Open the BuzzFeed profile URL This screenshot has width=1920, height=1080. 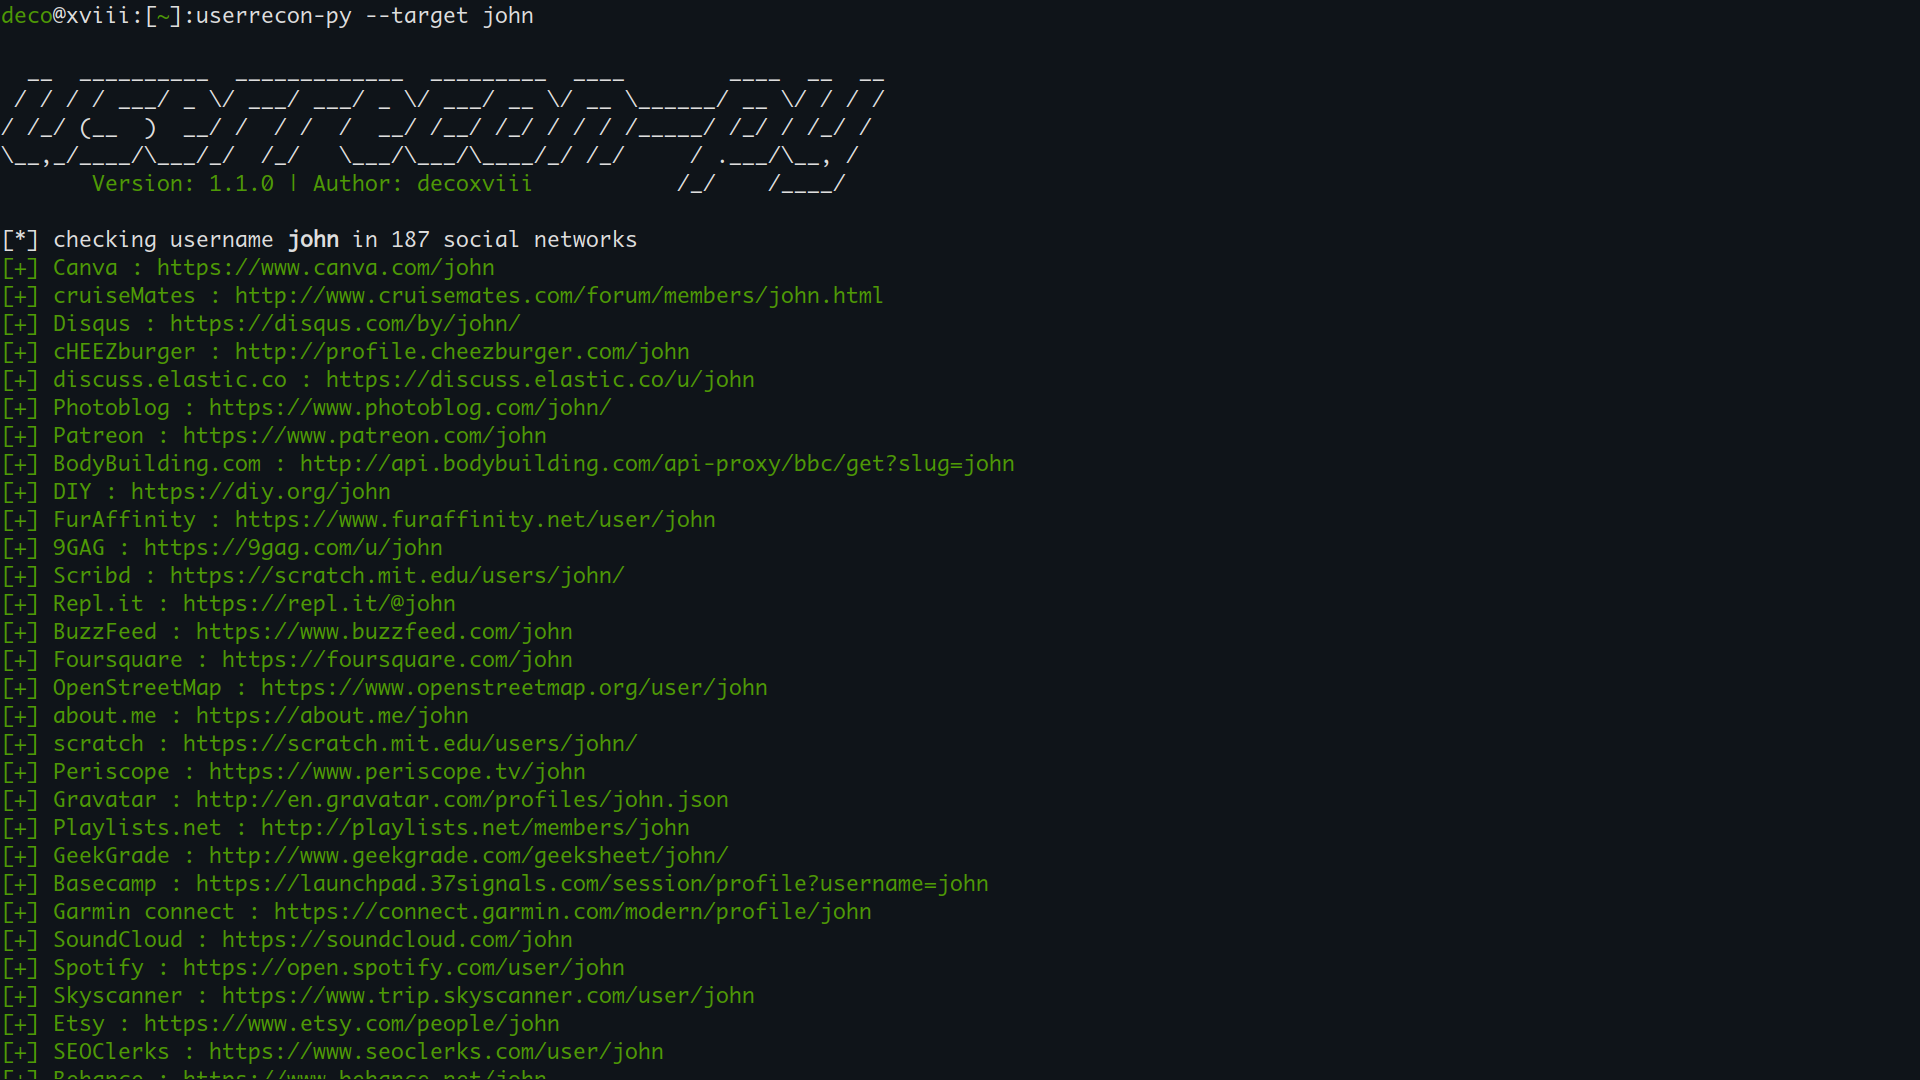(384, 631)
